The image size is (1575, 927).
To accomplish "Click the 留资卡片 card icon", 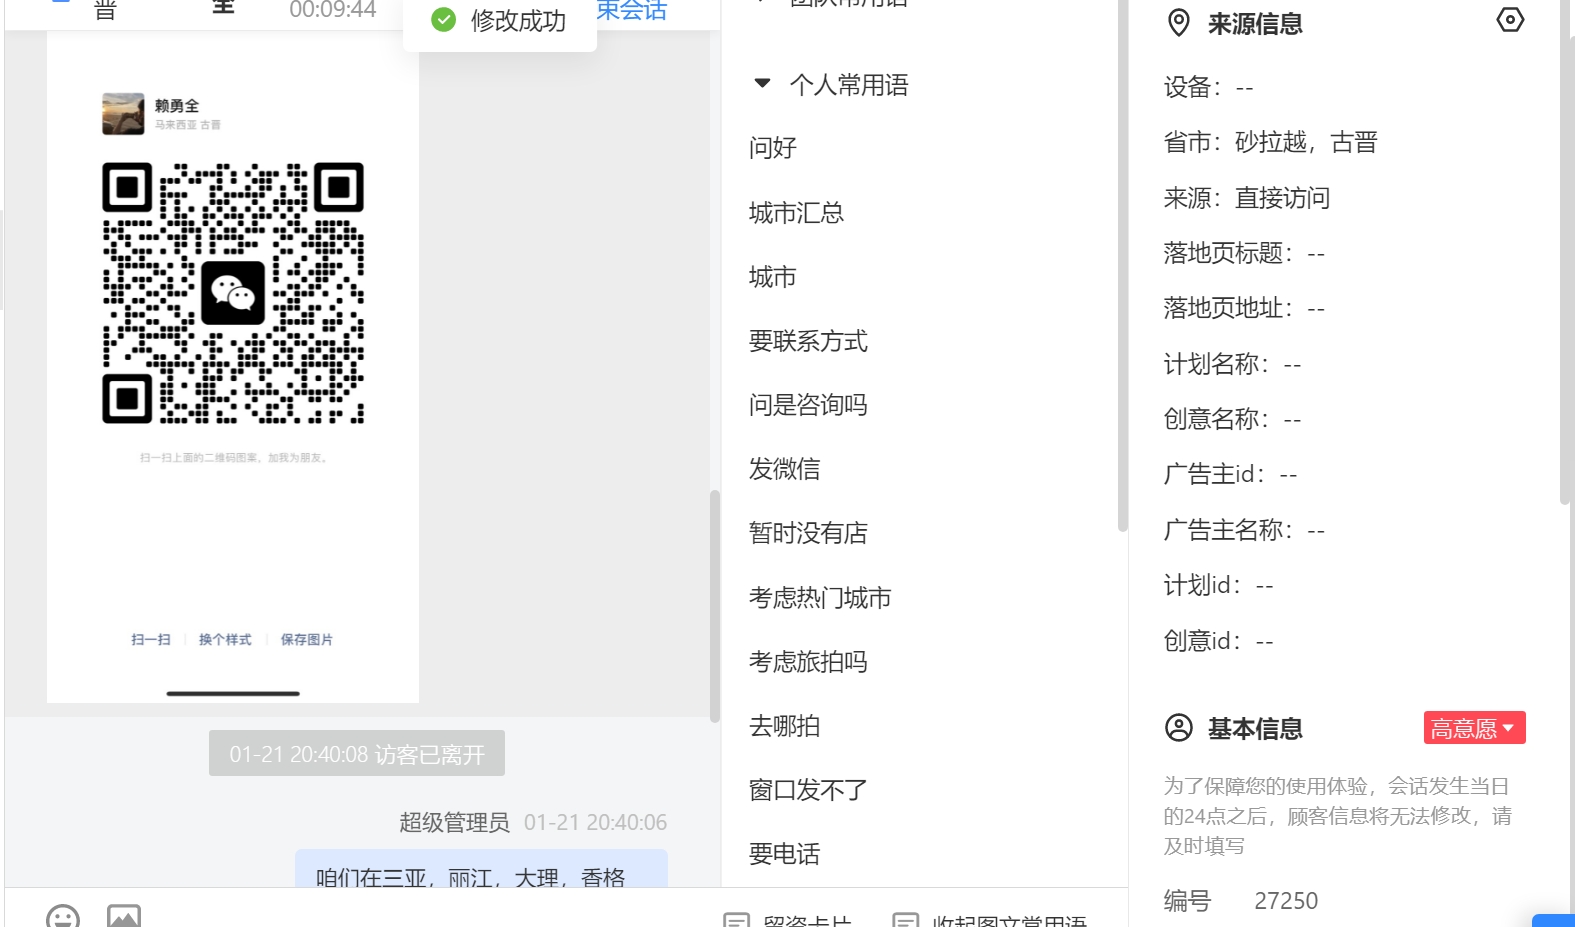I will pos(736,920).
